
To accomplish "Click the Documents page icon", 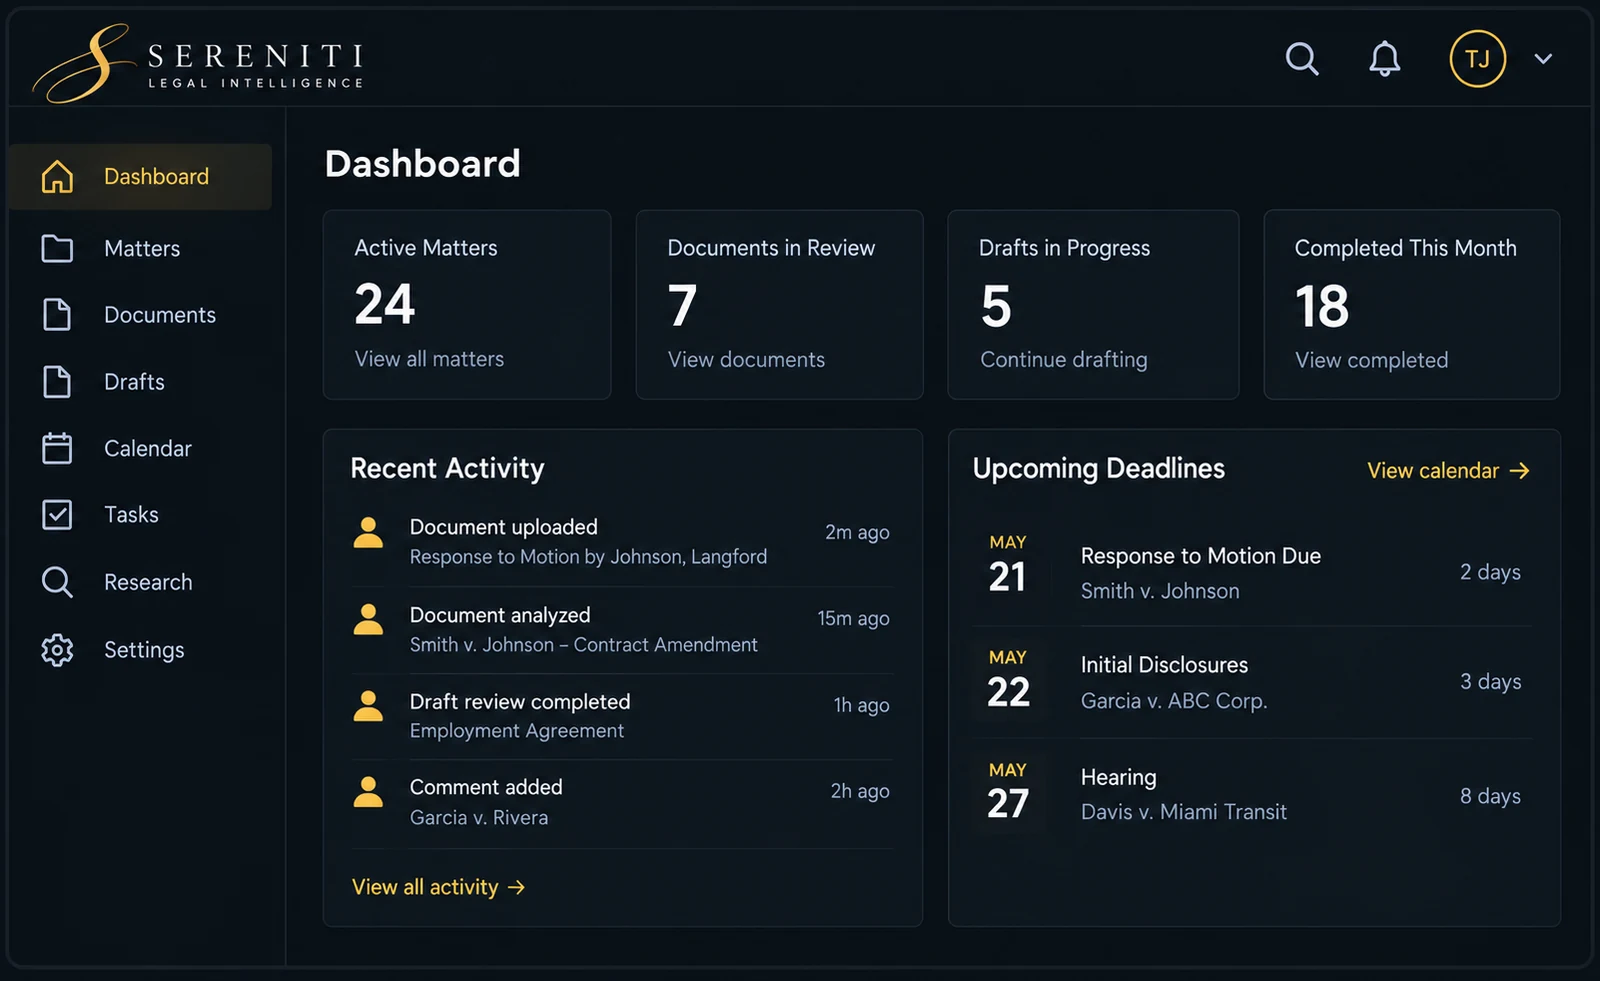I will click(57, 315).
